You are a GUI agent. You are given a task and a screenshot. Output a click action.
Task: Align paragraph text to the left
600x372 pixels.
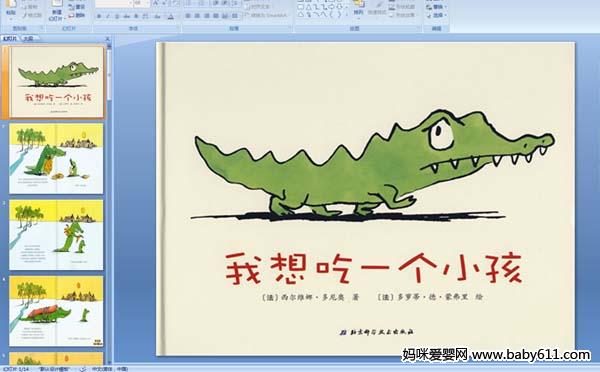188,16
